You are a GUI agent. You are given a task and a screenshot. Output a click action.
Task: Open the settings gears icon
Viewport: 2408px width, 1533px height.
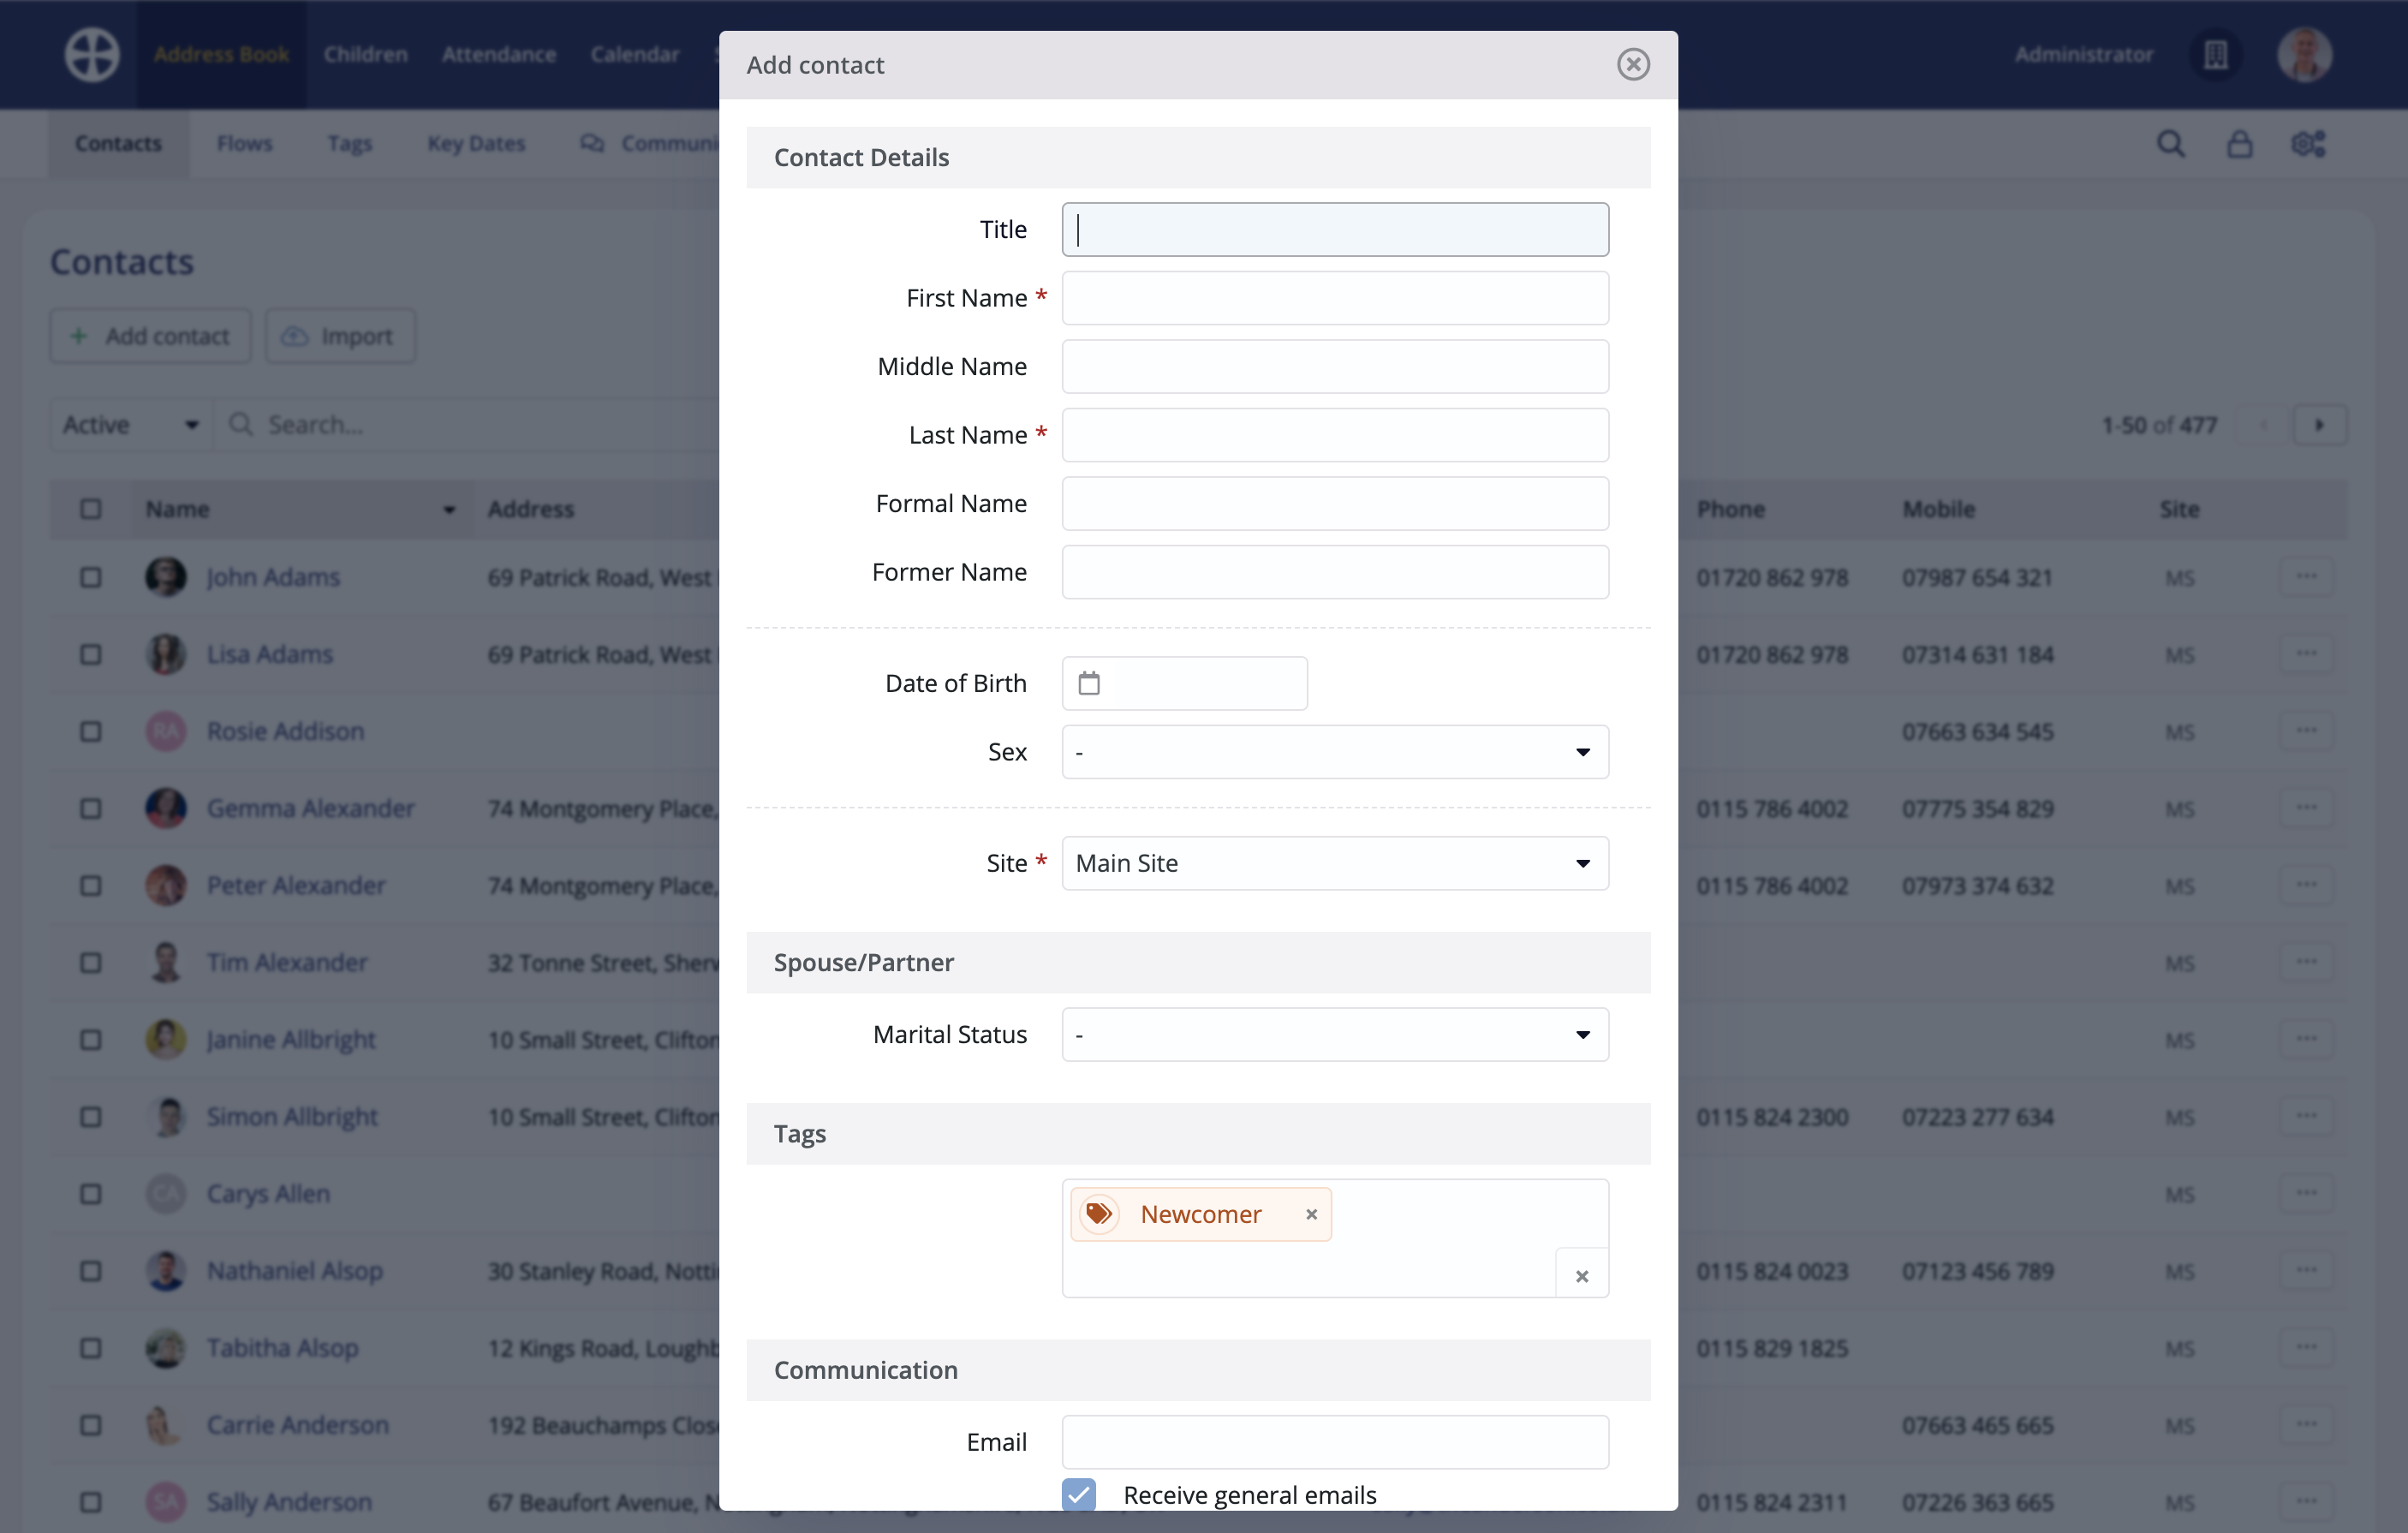pos(2308,144)
